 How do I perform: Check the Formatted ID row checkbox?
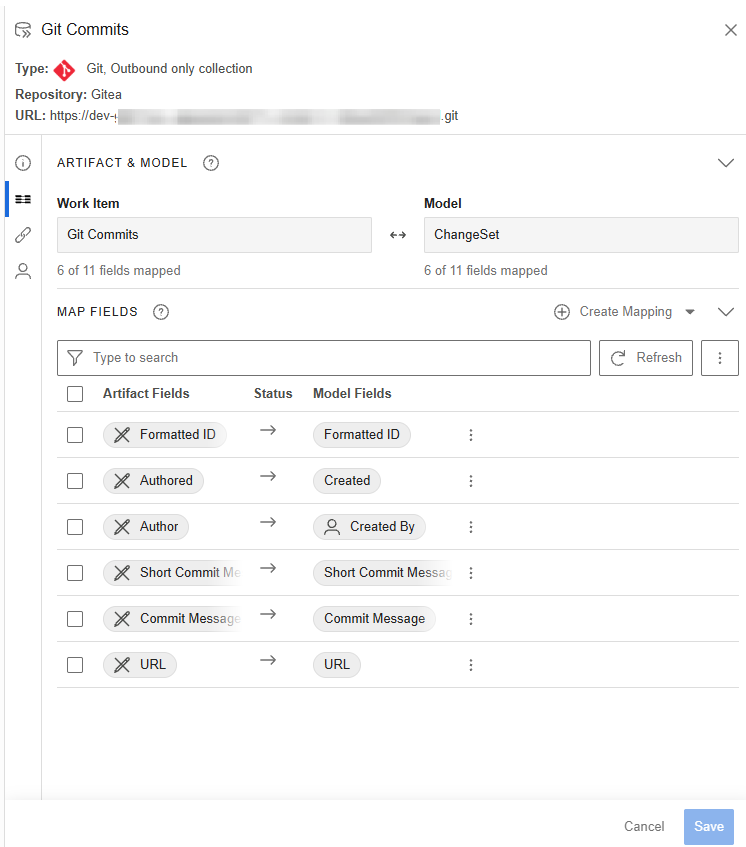(75, 435)
